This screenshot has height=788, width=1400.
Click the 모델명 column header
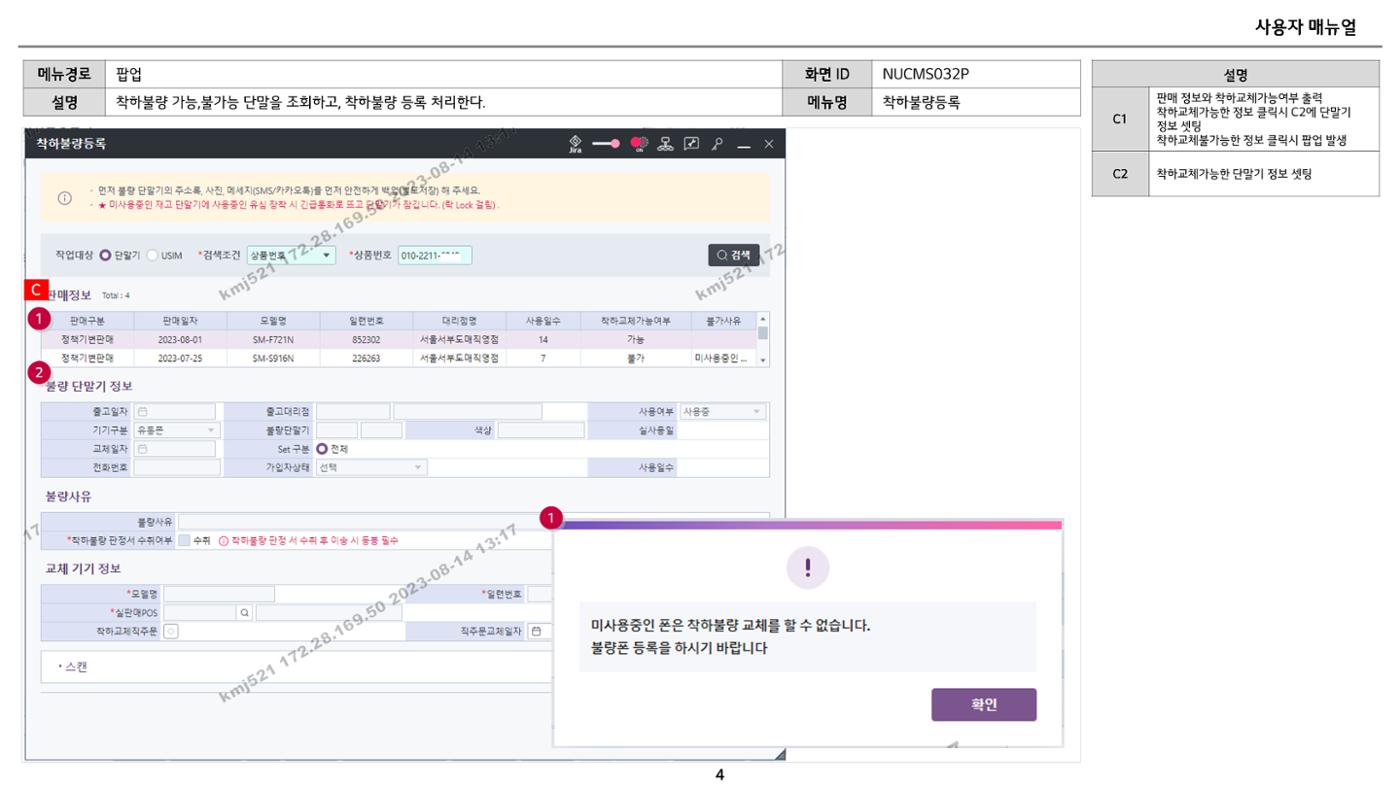click(273, 321)
